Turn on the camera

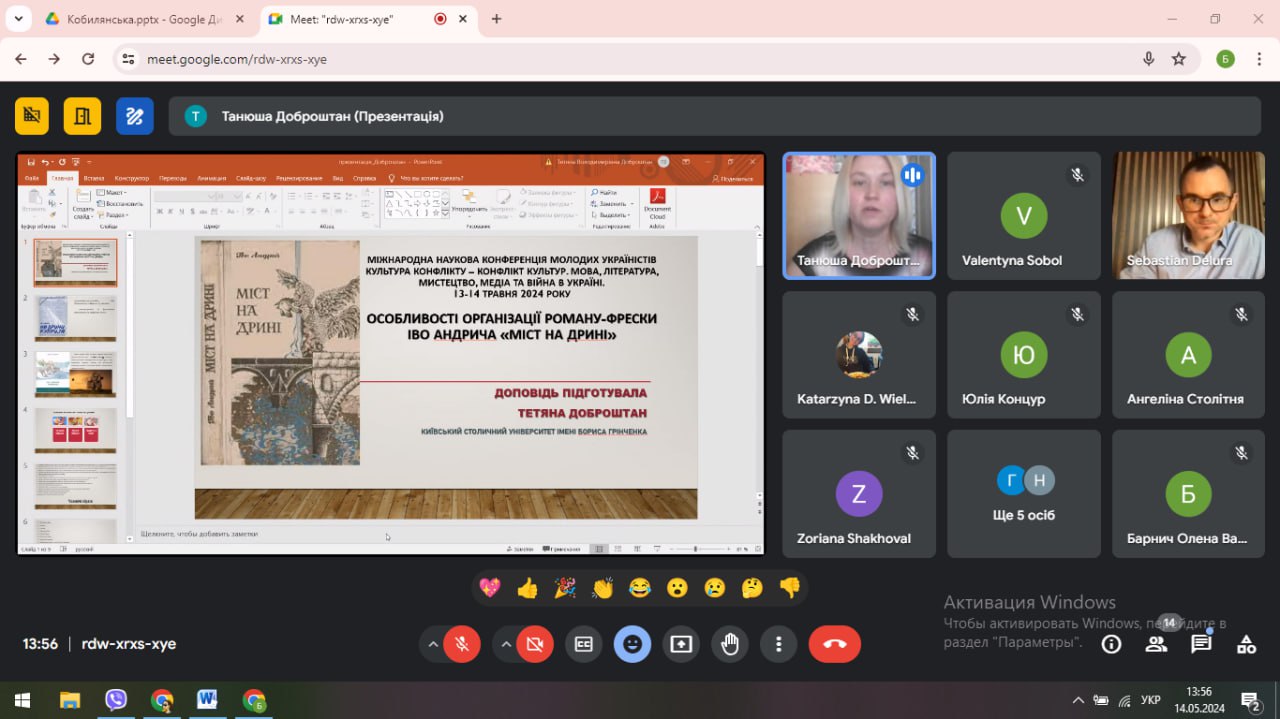[534, 645]
